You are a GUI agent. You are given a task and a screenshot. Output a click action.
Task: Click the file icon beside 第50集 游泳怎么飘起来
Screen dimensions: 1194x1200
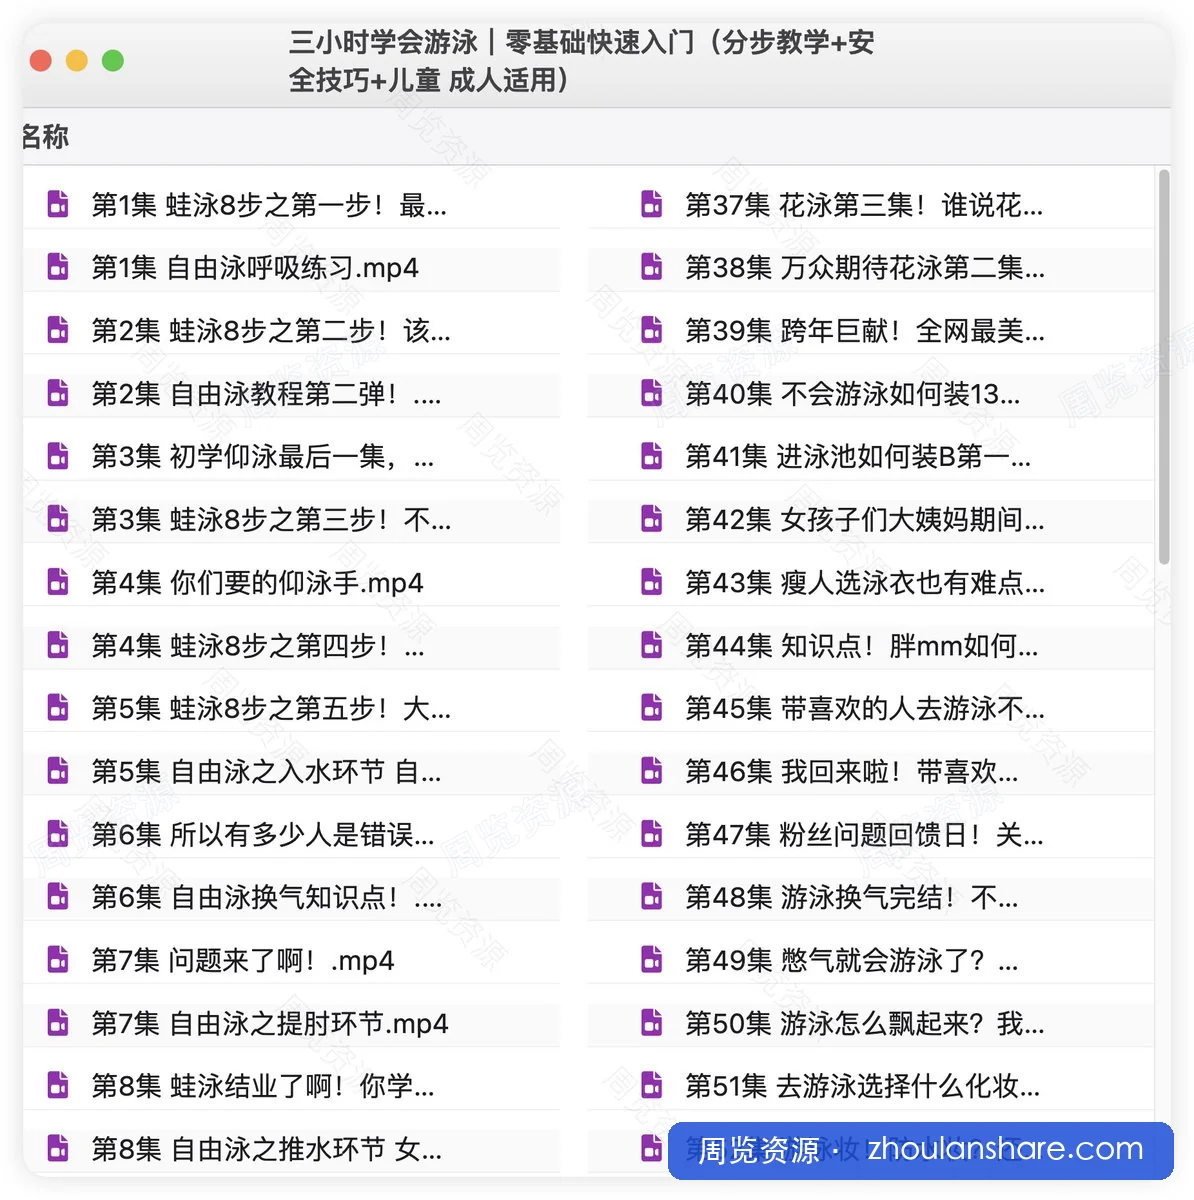click(x=652, y=1023)
